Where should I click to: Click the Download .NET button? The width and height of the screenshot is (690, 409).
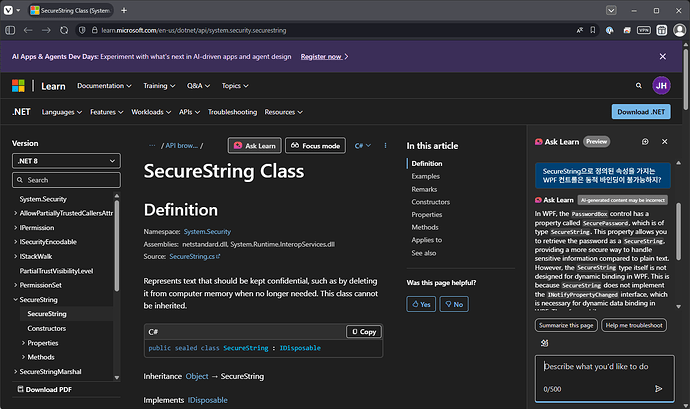[639, 112]
